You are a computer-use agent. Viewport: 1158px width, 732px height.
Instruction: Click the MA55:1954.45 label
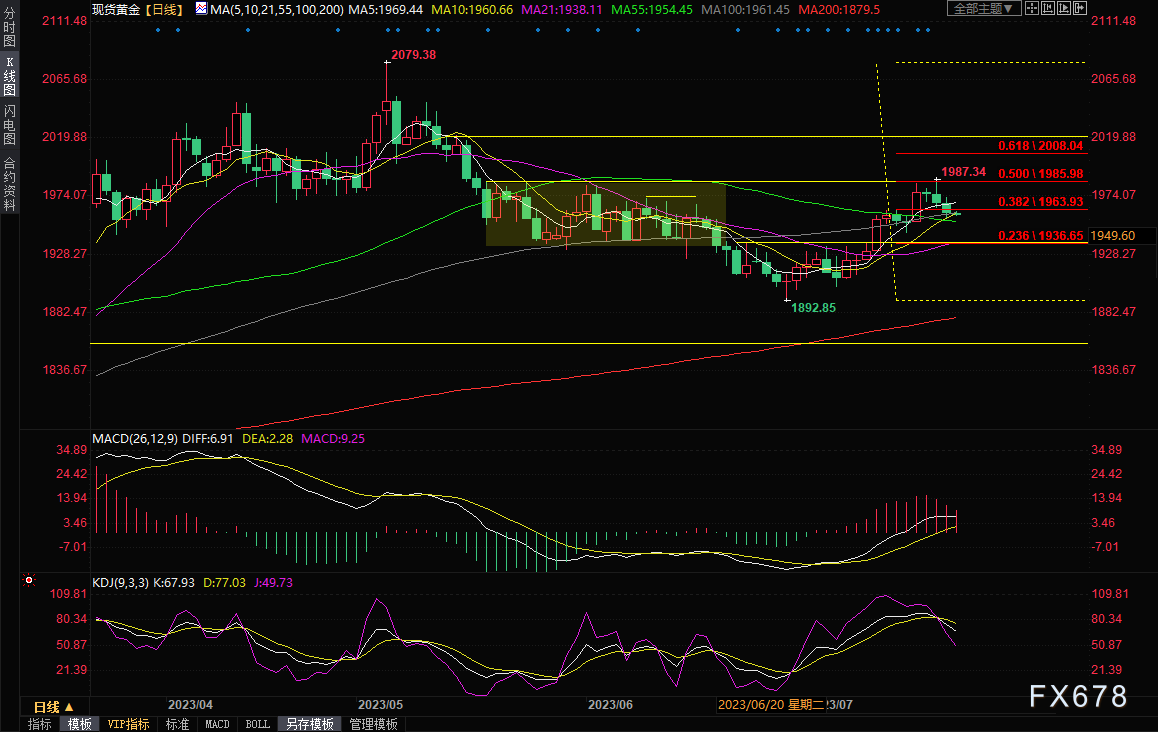click(x=652, y=10)
